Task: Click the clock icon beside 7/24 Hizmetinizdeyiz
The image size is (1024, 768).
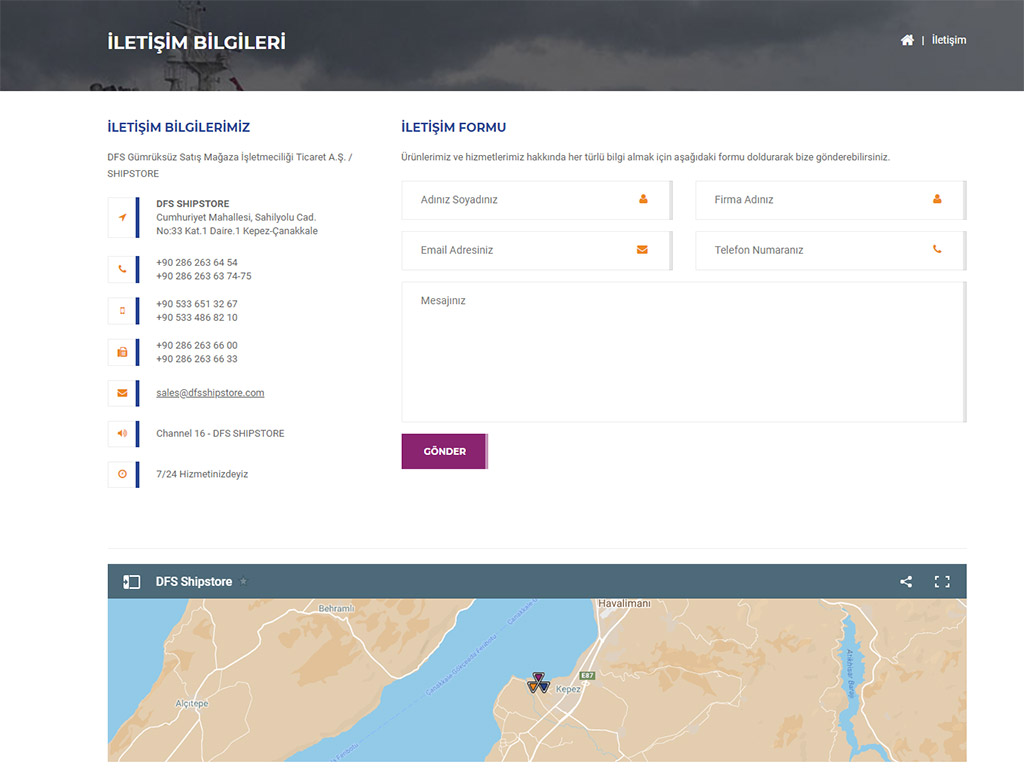Action: click(122, 474)
